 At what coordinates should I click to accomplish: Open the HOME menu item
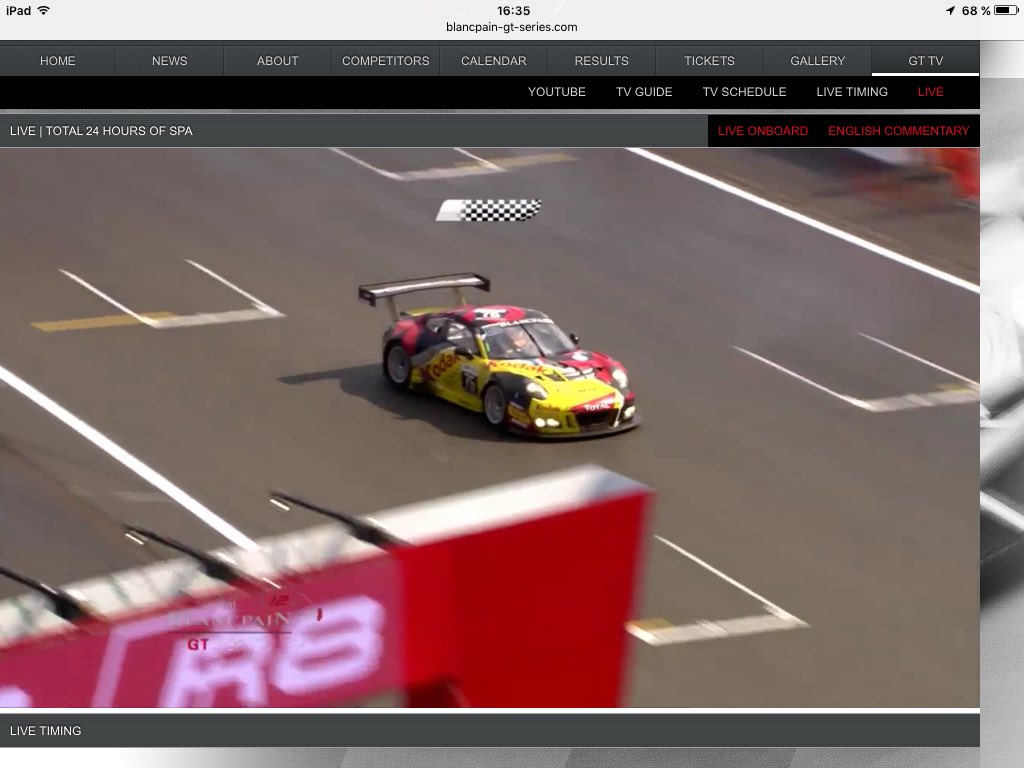(57, 61)
